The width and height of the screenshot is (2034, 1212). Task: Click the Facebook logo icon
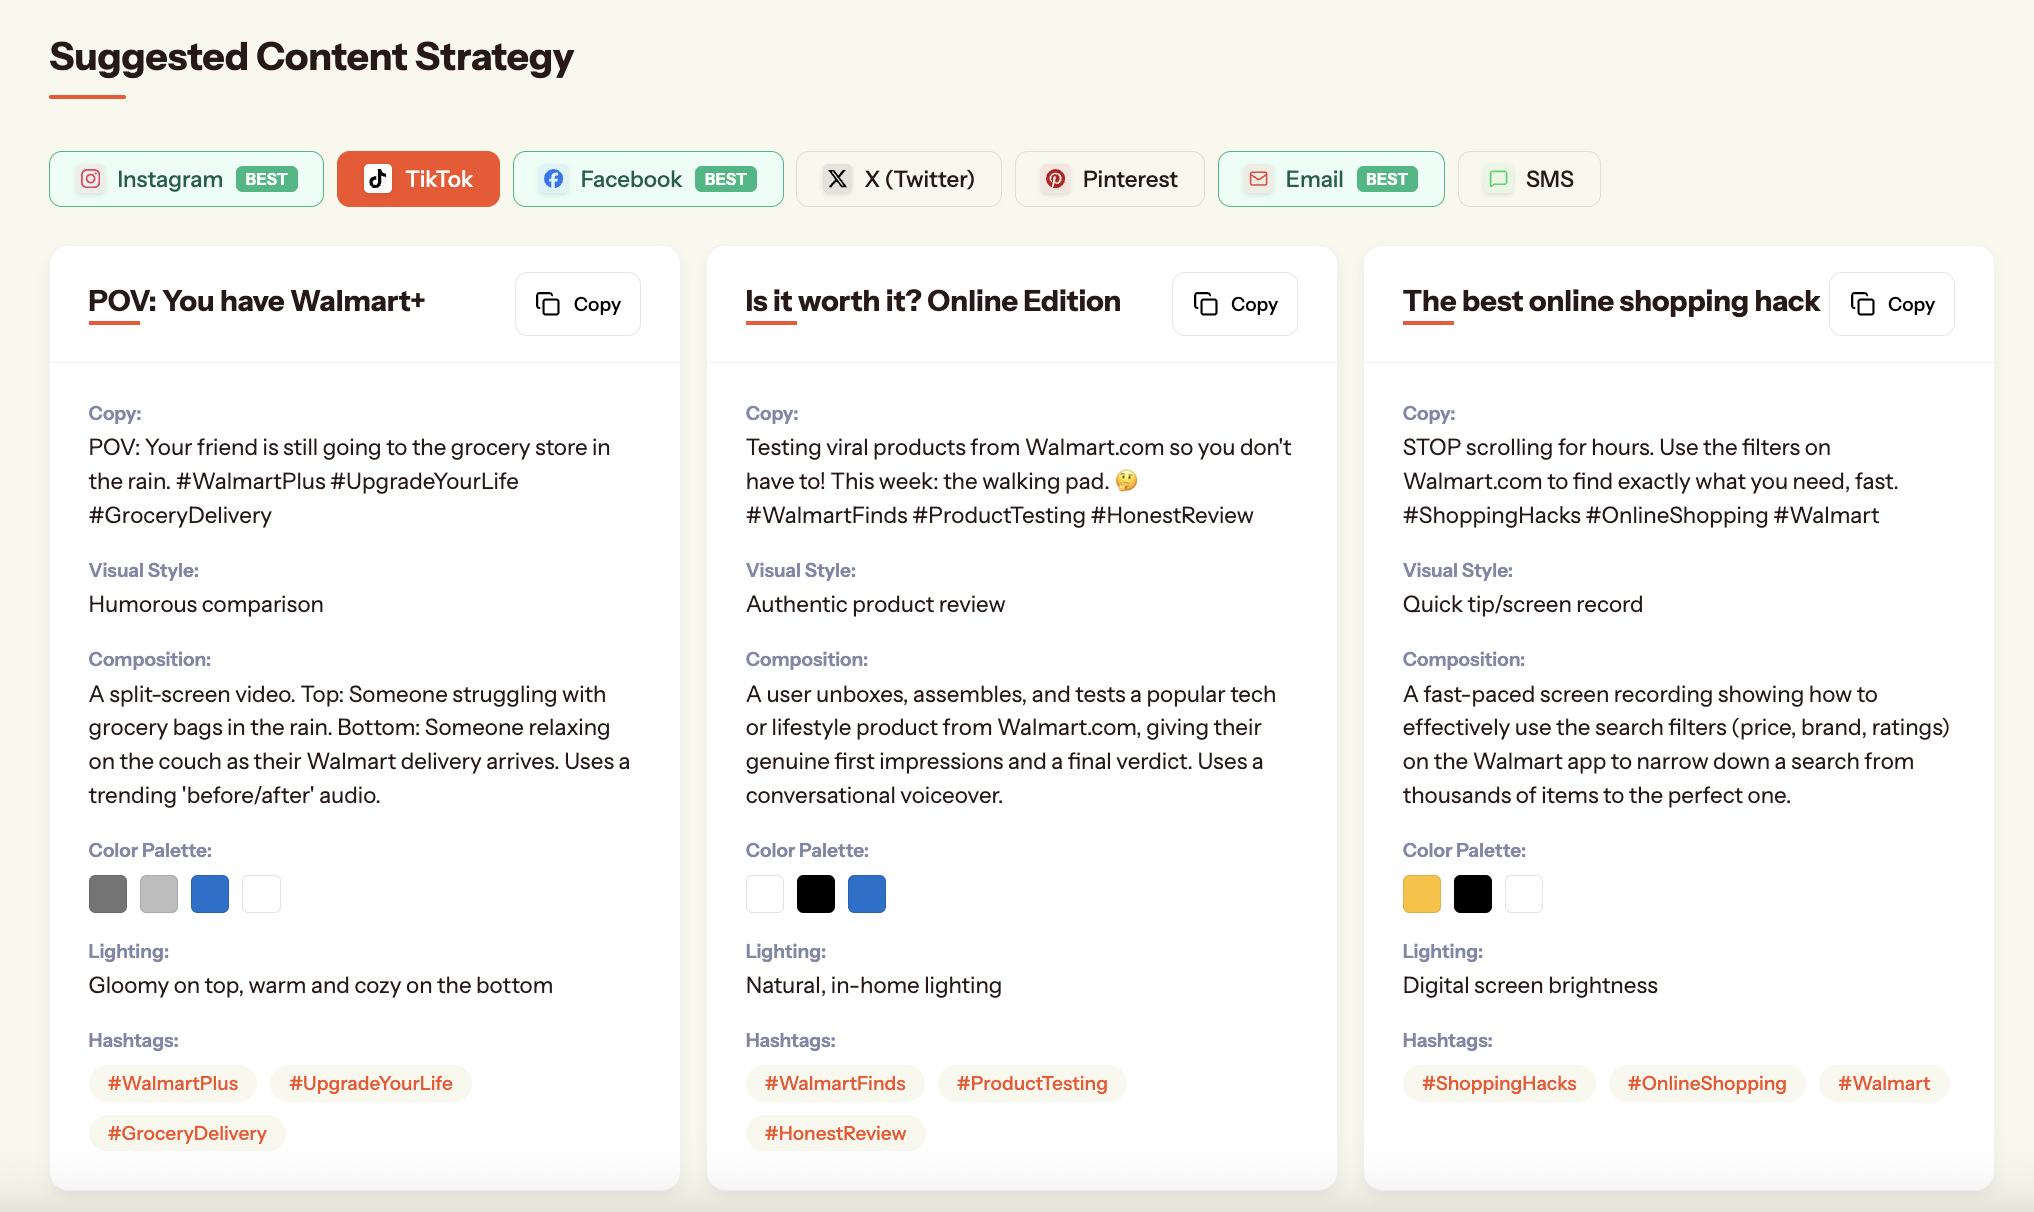click(553, 179)
